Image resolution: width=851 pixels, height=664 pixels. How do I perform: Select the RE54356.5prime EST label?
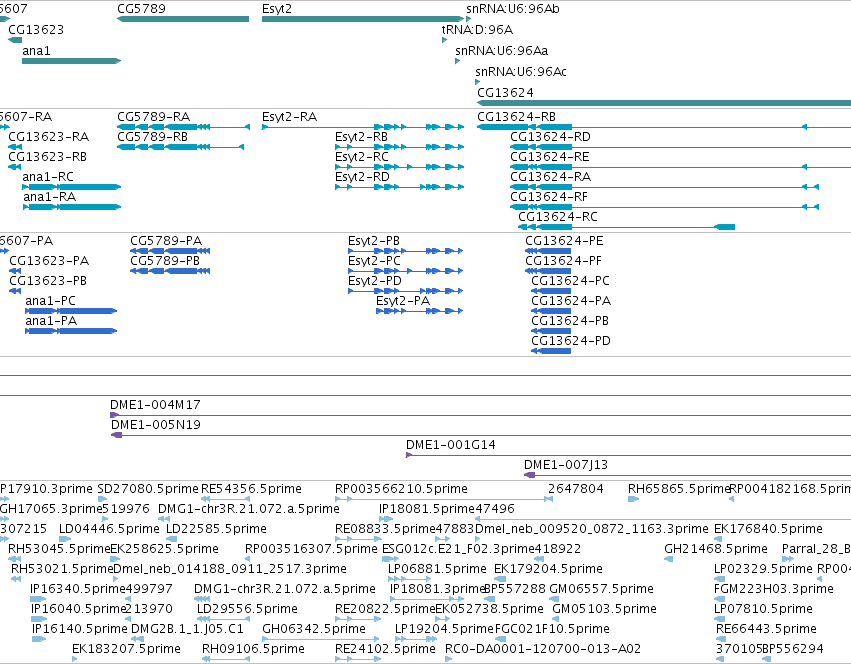(251, 489)
